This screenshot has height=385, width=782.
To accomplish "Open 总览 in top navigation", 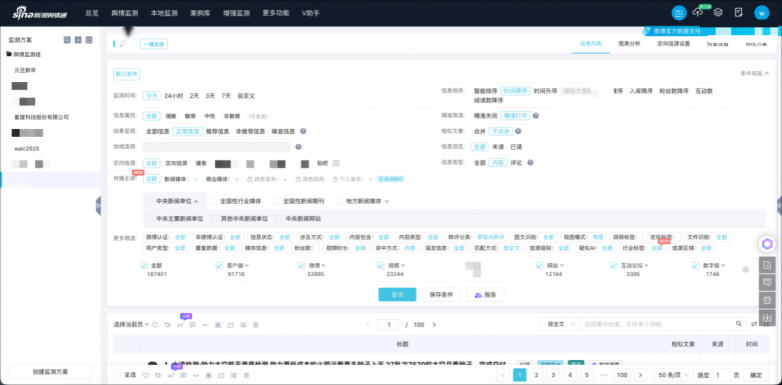I will click(x=92, y=13).
